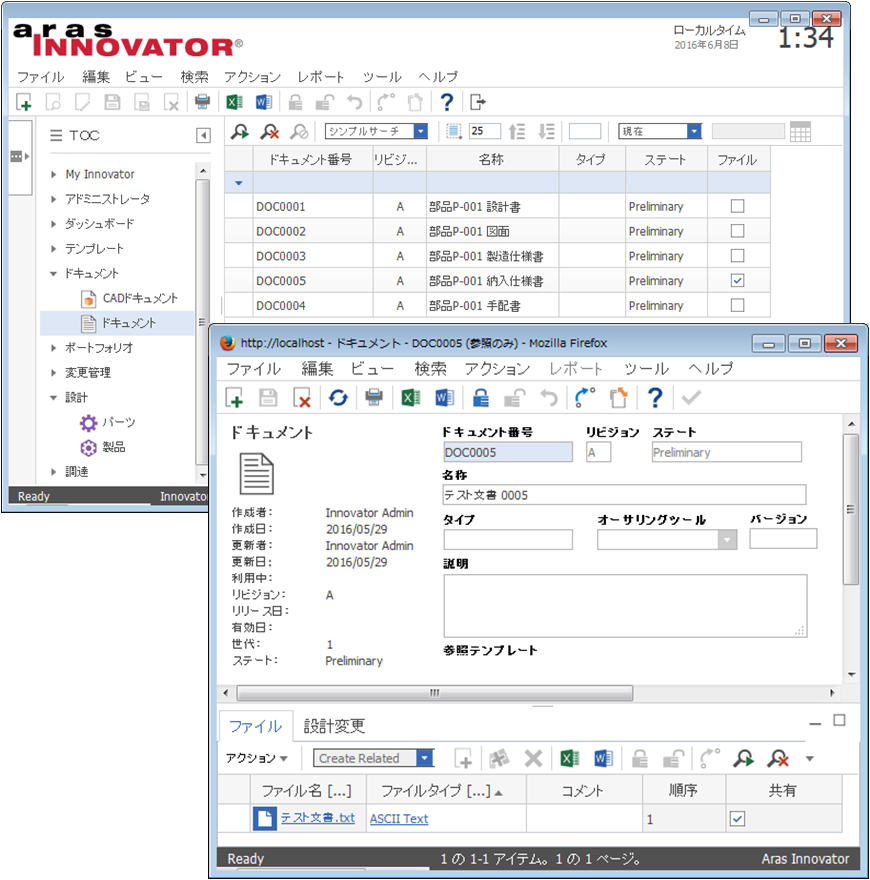Click the horizontal scrollbar in the document form
This screenshot has width=870, height=880.
coord(434,693)
